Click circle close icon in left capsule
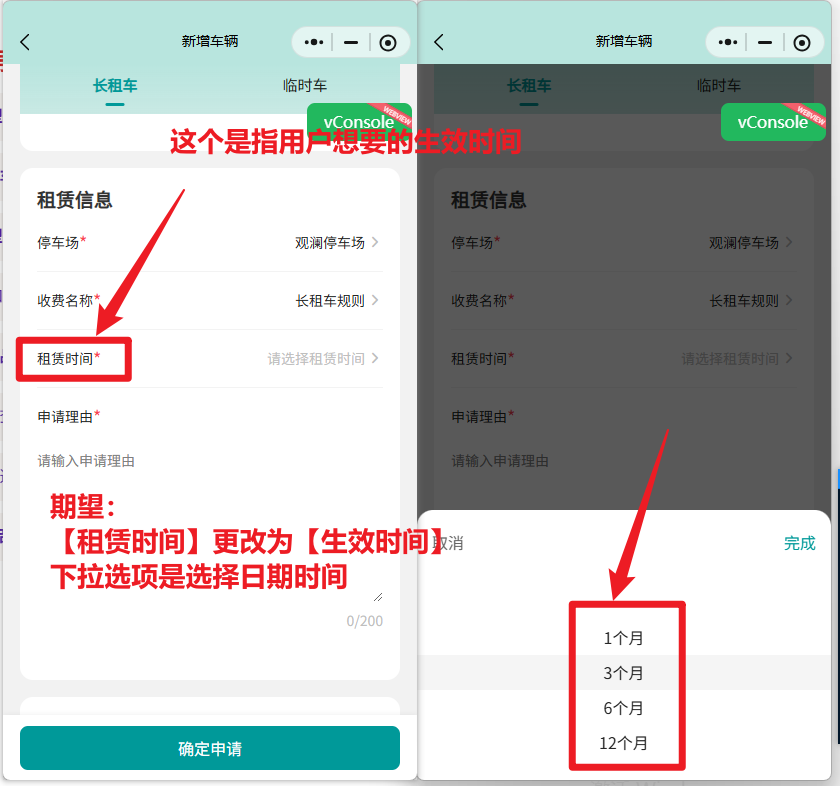840x786 pixels. tap(388, 42)
